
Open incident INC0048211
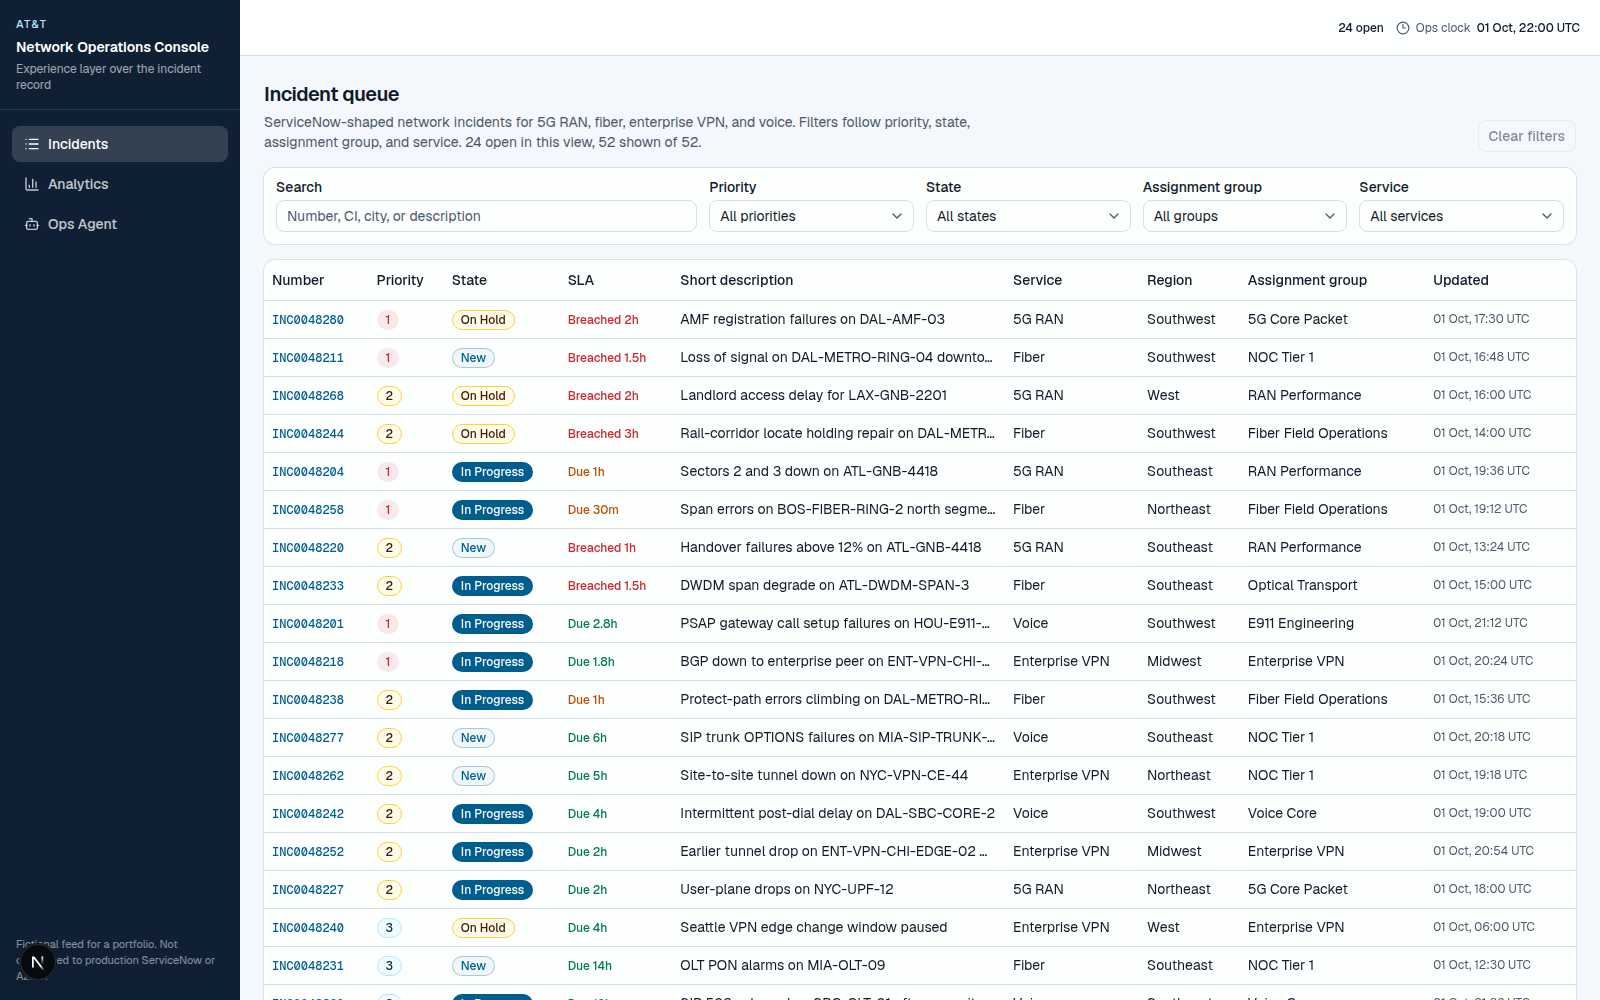(x=308, y=358)
